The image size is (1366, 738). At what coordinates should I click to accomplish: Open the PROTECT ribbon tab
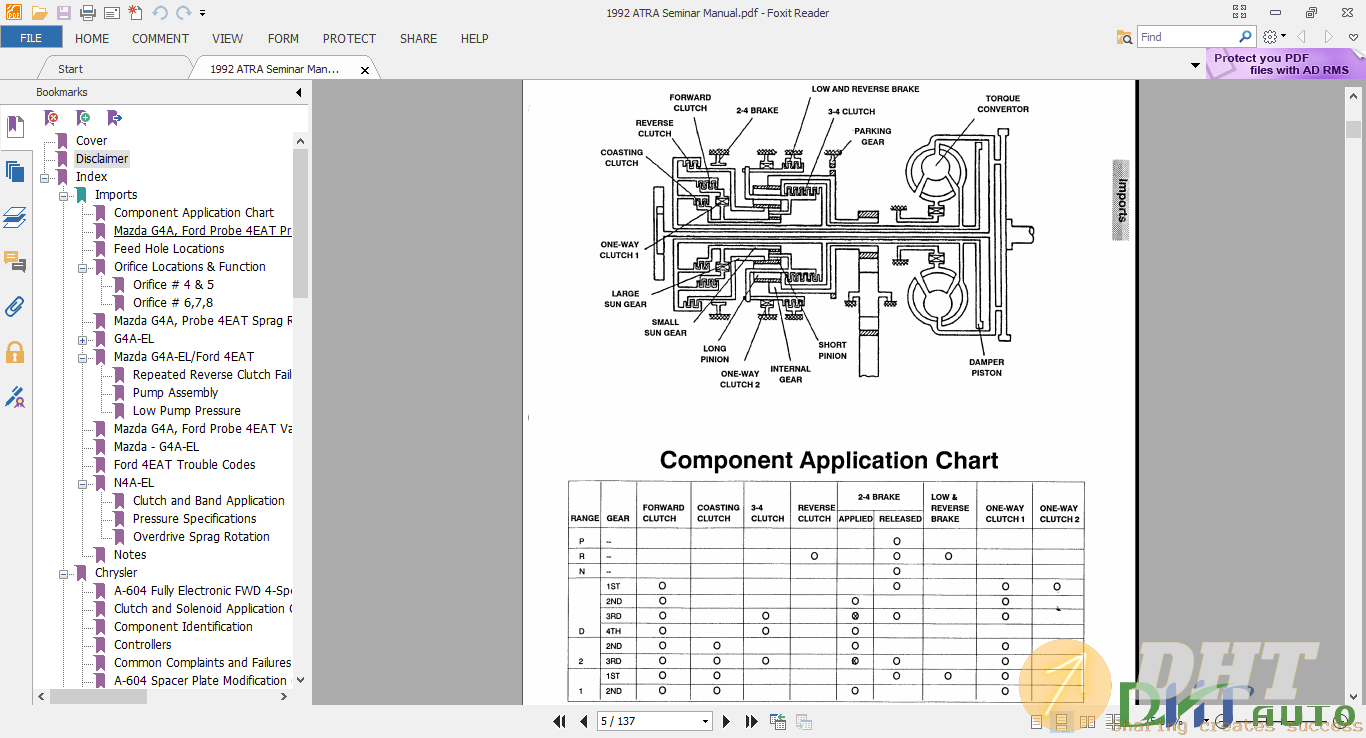(x=349, y=38)
